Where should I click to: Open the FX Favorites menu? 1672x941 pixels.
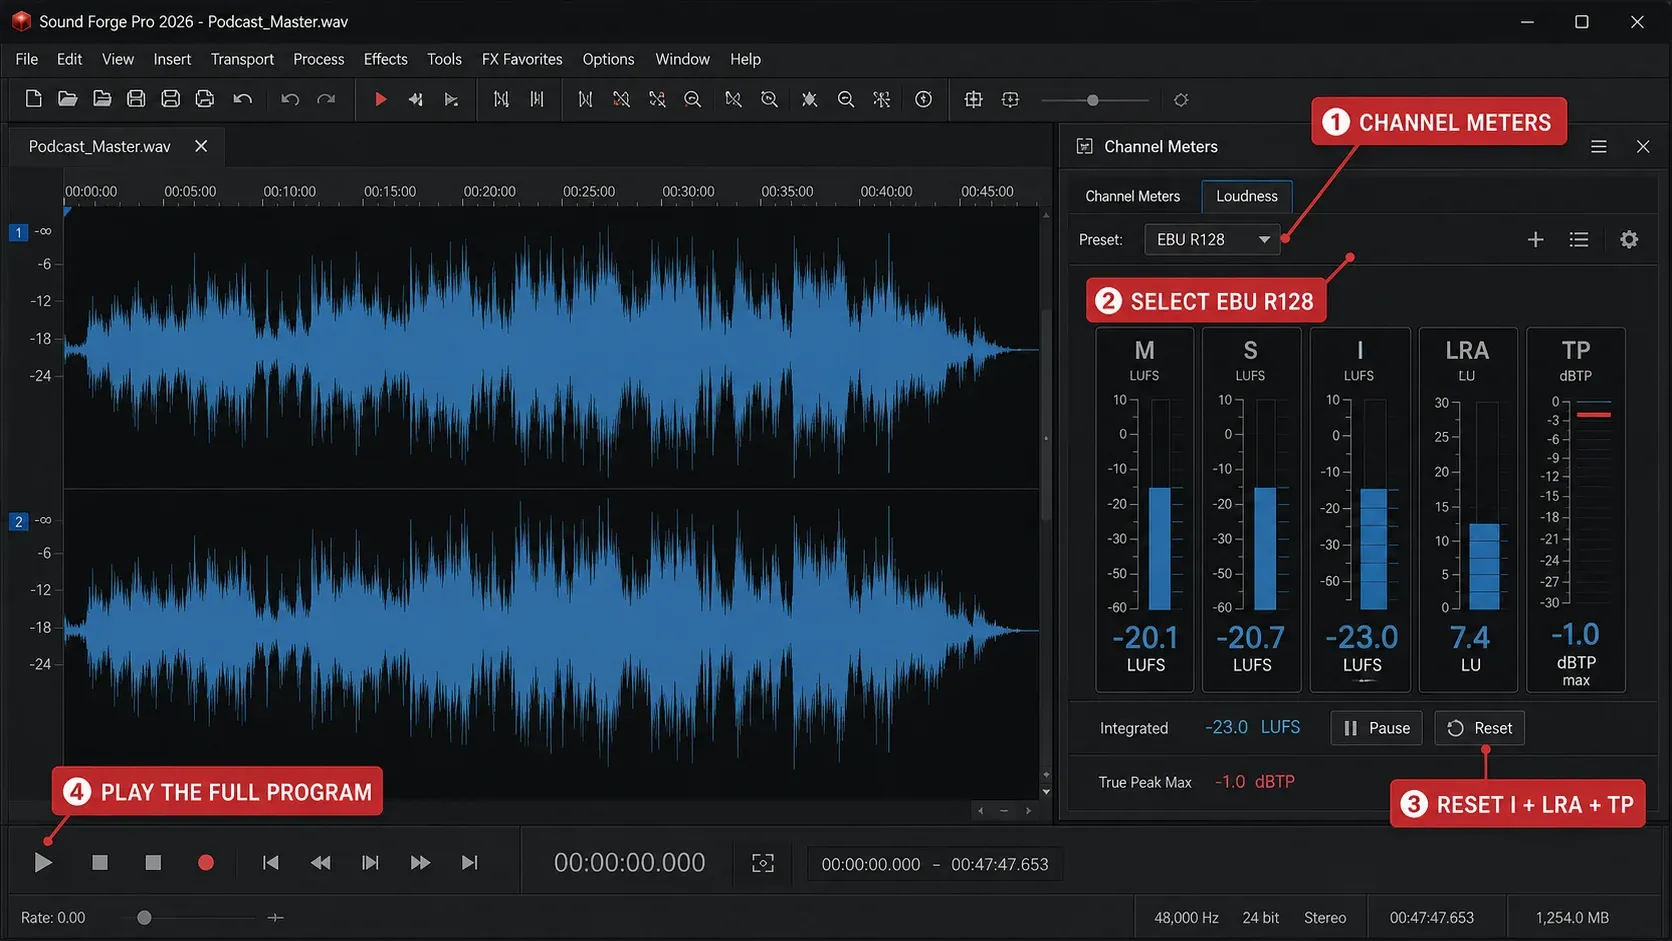click(x=522, y=59)
